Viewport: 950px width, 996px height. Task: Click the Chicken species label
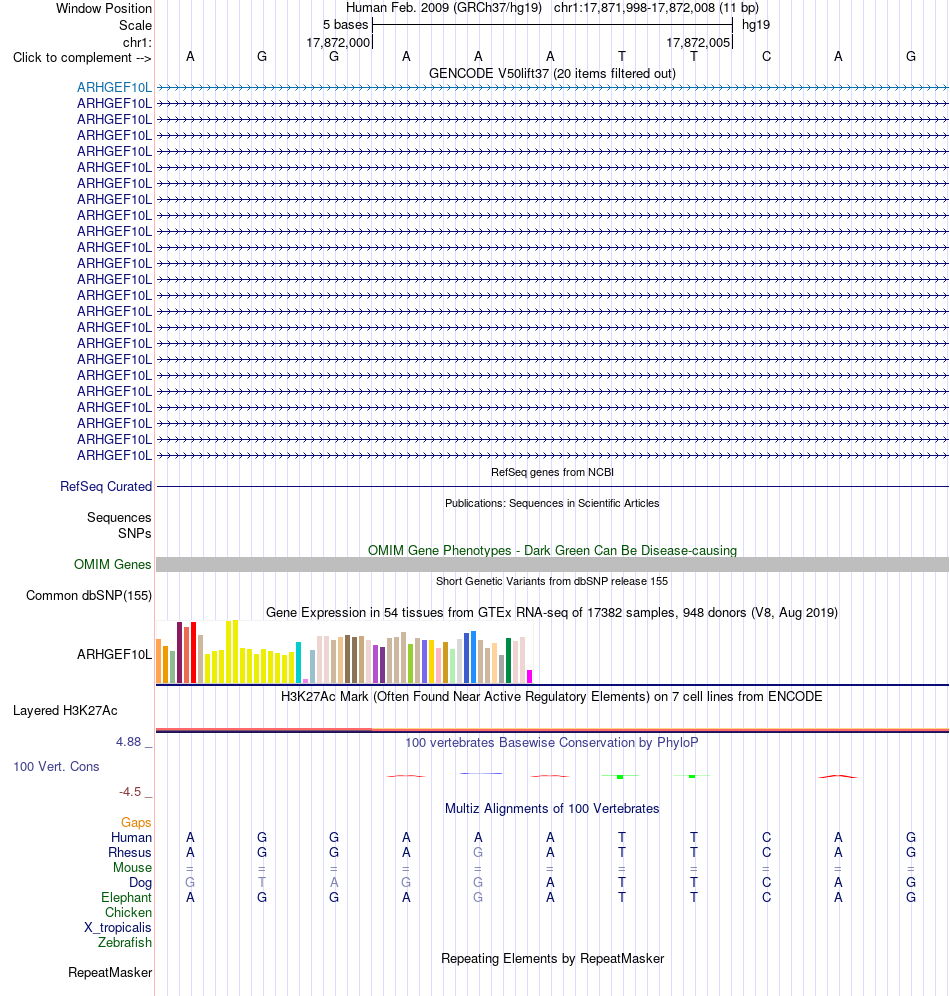coord(128,913)
